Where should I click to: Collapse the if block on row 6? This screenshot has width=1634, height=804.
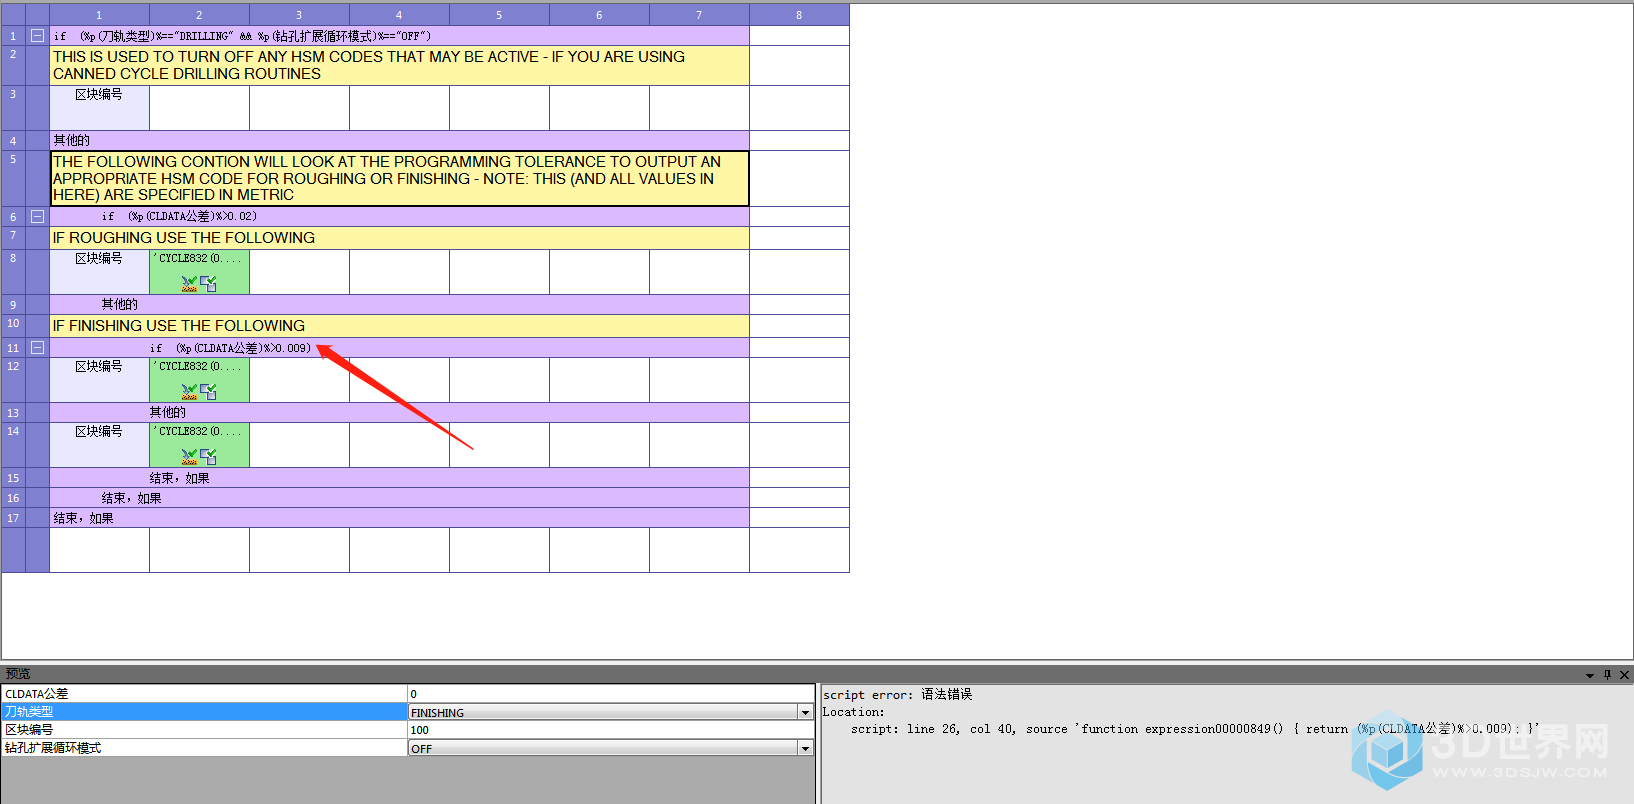[37, 216]
